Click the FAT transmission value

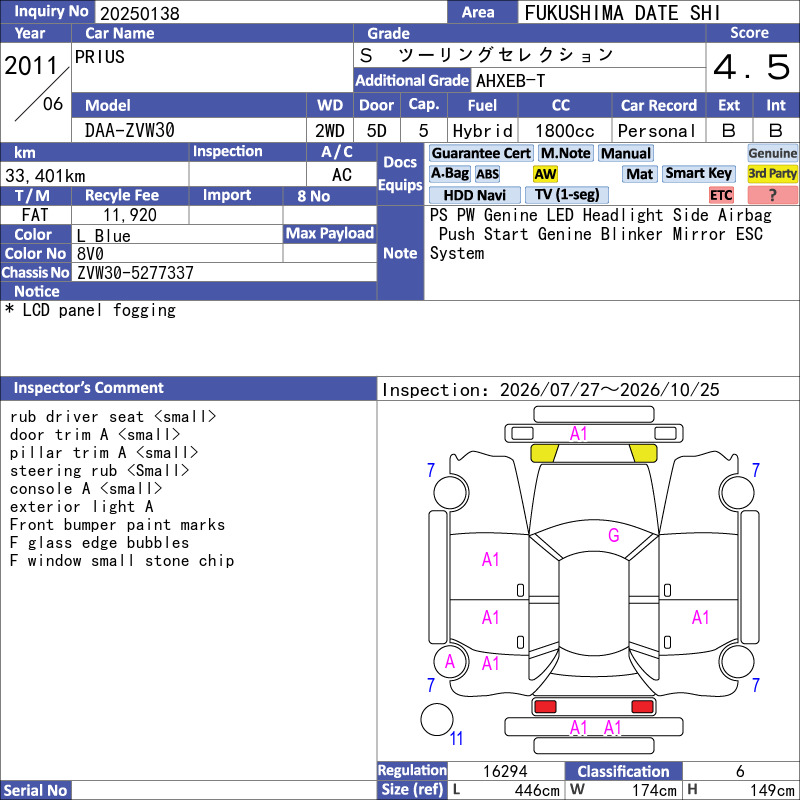point(35,215)
